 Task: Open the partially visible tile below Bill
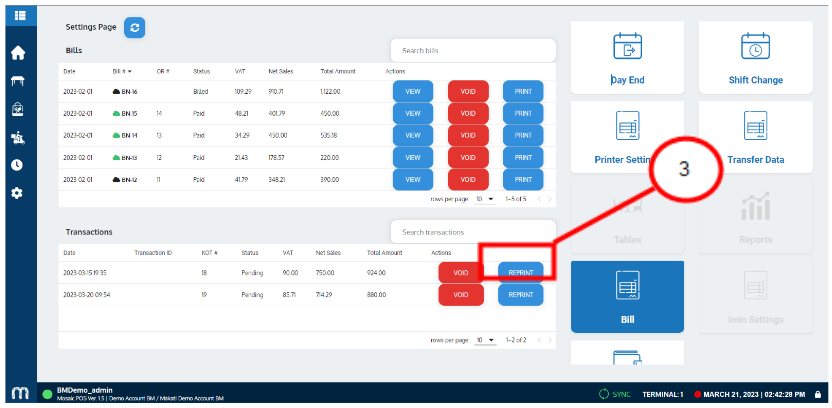tap(627, 353)
